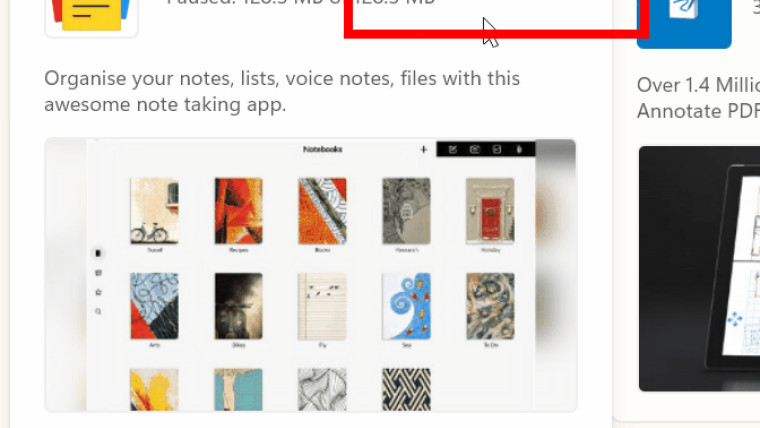Click the notebooks icon in preview sidebar
Screen dimensions: 760x428
(x=98, y=253)
